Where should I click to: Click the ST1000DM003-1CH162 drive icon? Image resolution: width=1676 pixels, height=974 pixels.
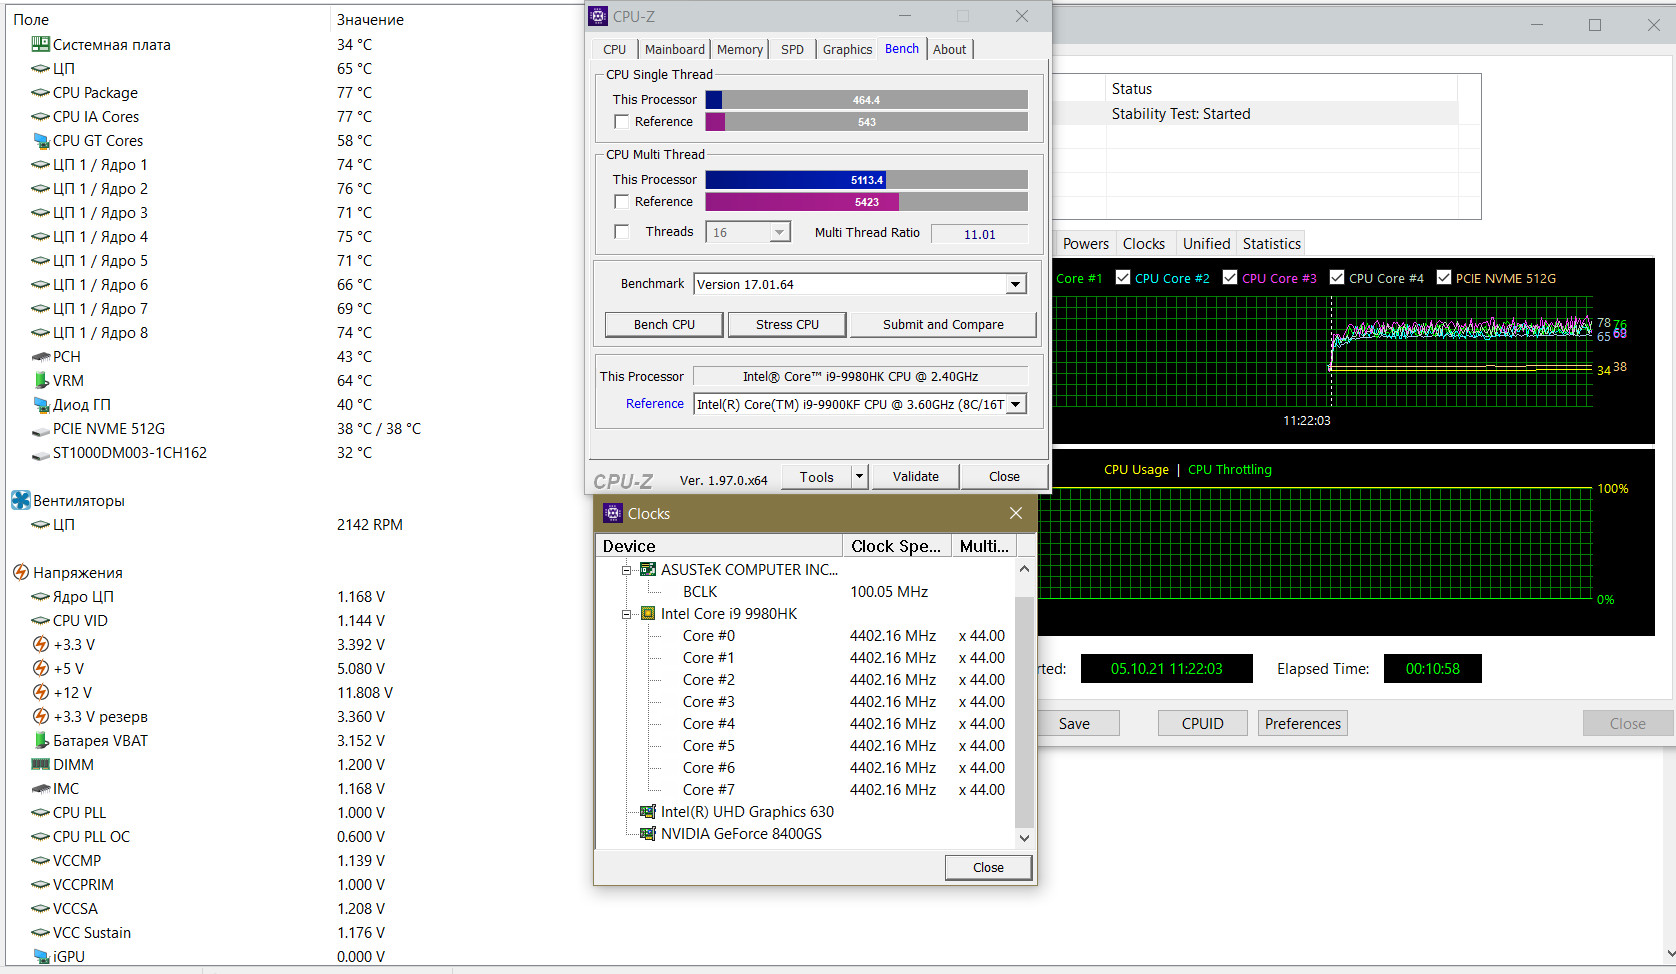(40, 453)
